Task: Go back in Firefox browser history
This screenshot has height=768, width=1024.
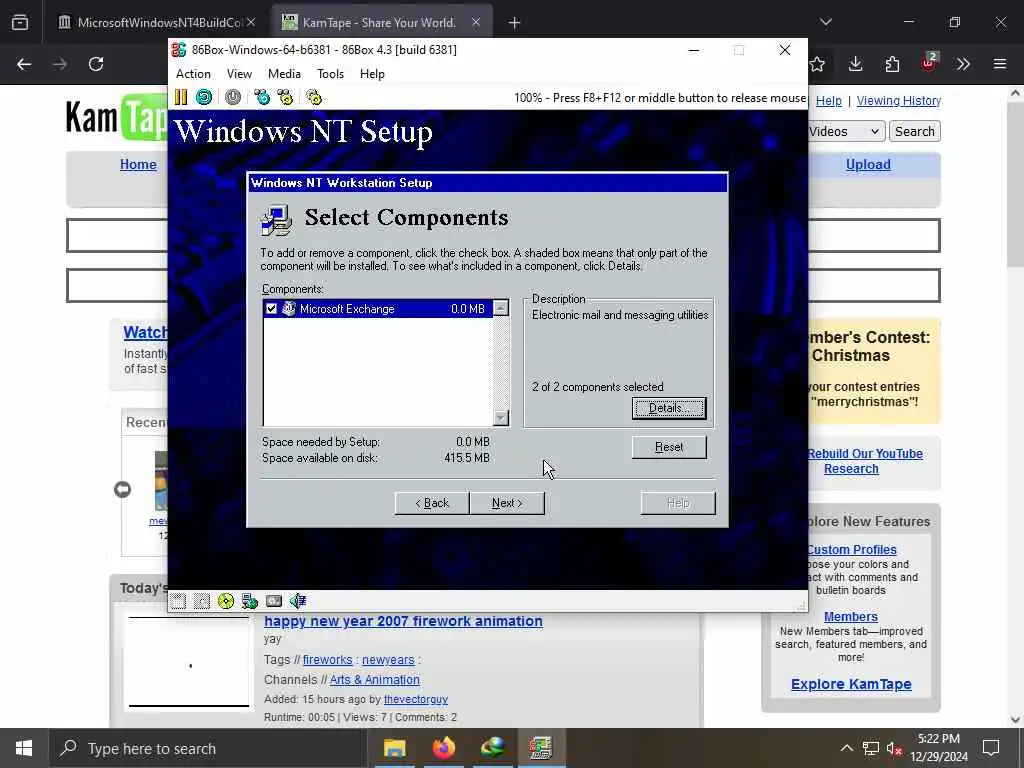Action: point(24,64)
